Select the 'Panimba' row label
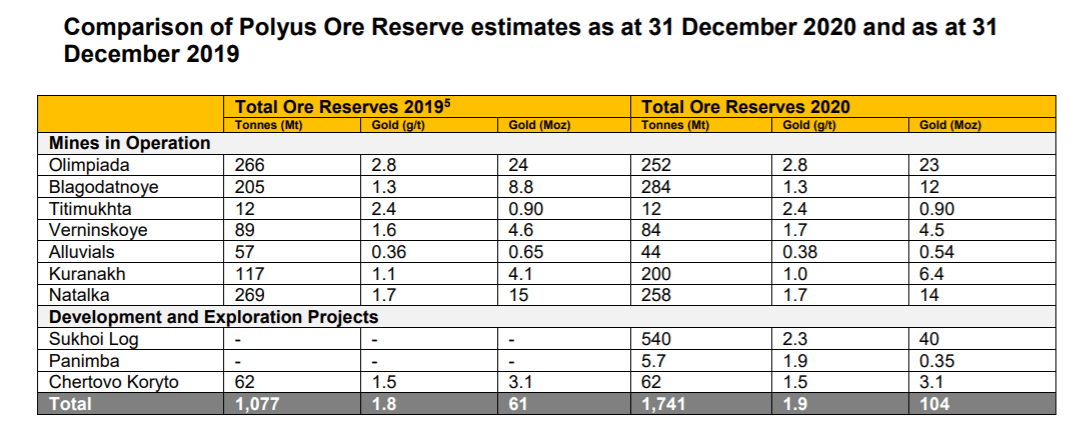 point(84,361)
